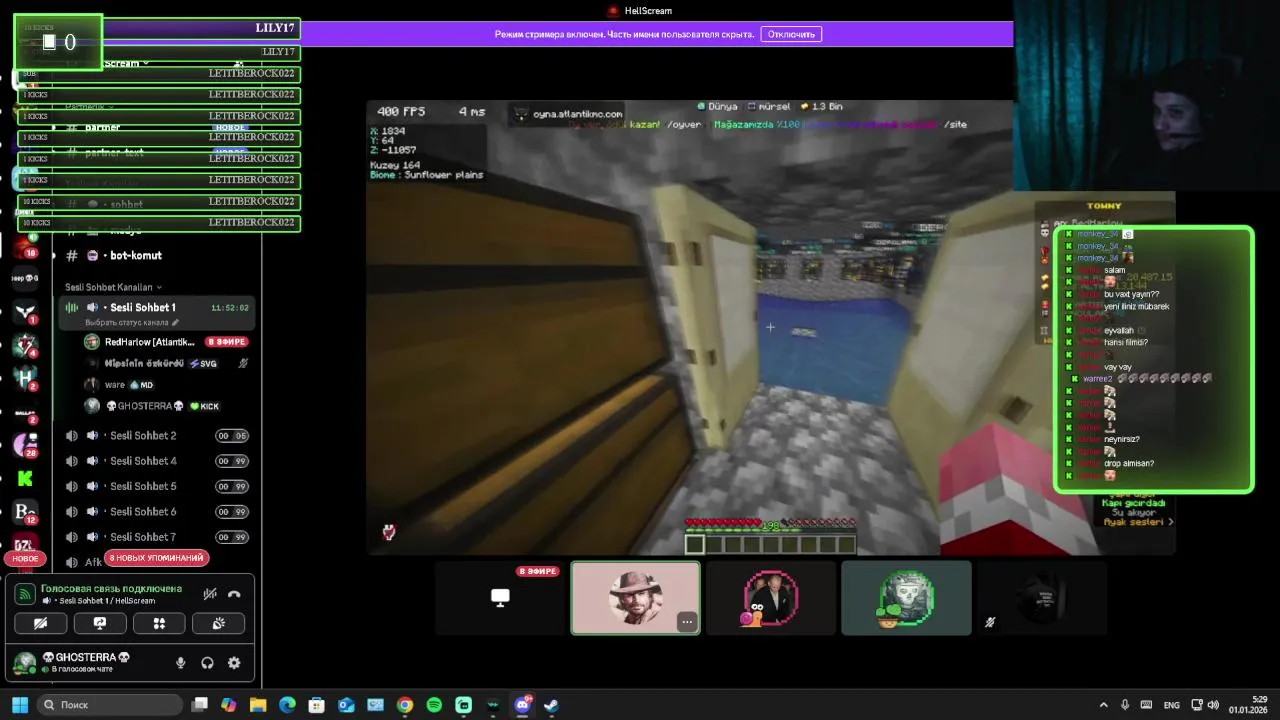This screenshot has height=720, width=1280.
Task: Select the muted dark avatar call tile
Action: (x=1041, y=597)
